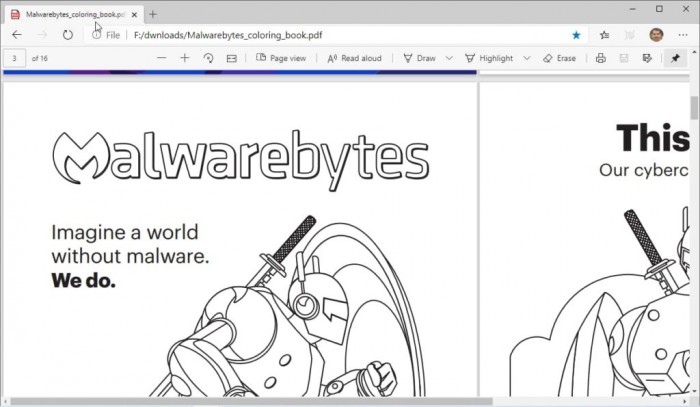Image resolution: width=700 pixels, height=407 pixels.
Task: Click the vertical scrollbar thumb
Action: pos(694,108)
